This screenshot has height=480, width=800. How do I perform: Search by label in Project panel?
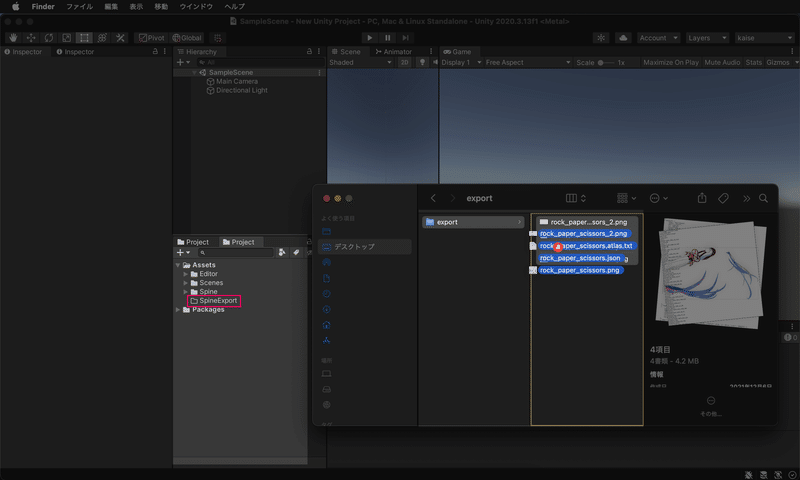296,252
